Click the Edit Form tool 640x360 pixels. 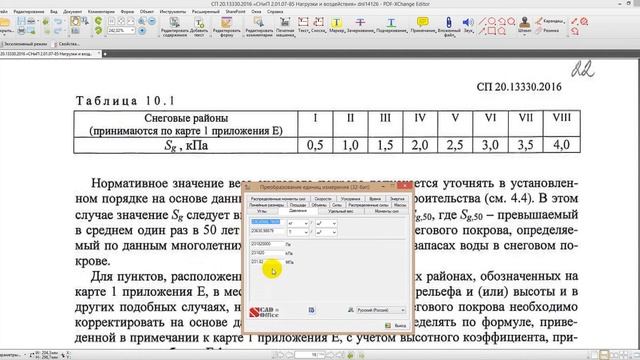[x=227, y=26]
